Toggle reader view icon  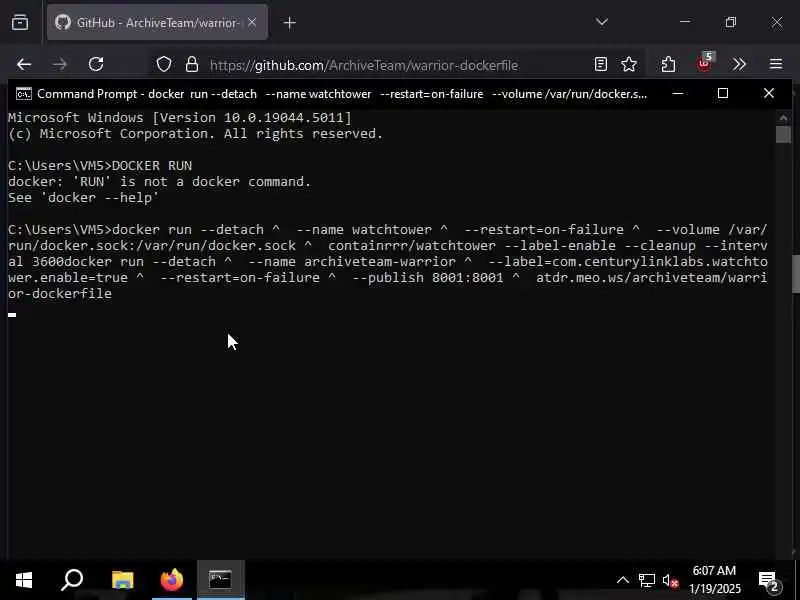[x=601, y=64]
